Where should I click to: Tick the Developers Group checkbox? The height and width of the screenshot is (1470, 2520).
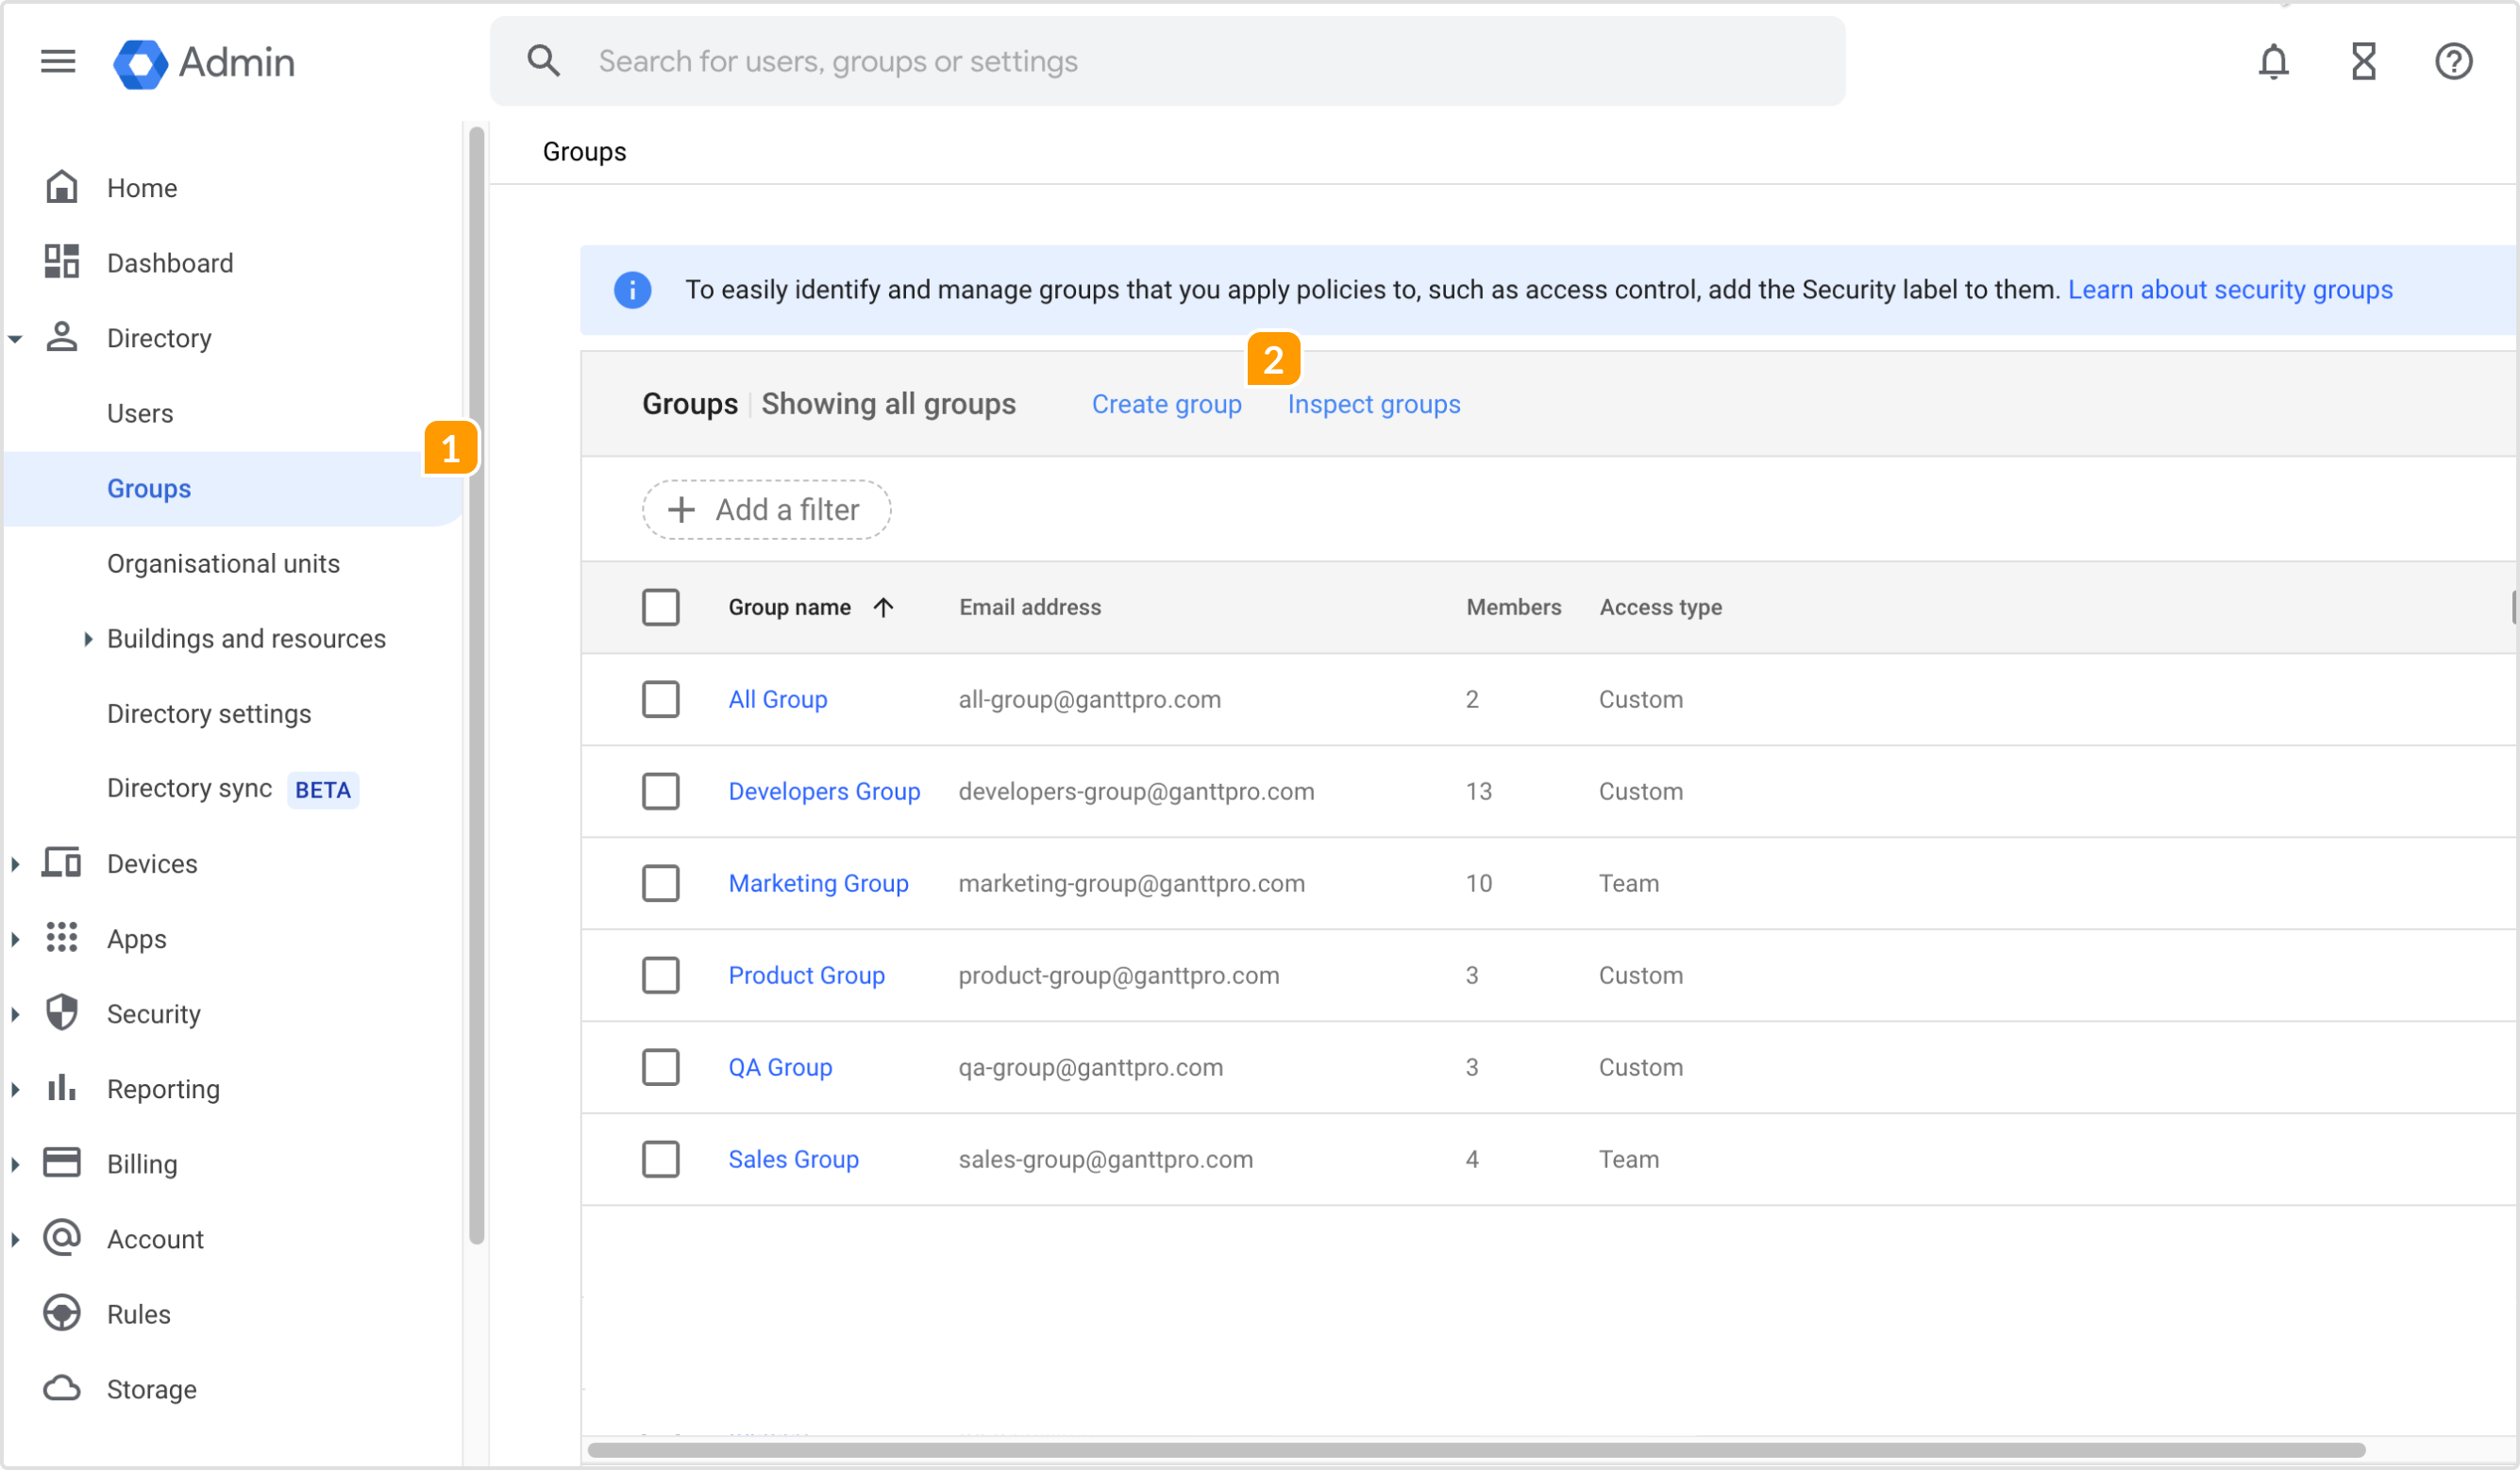pyautogui.click(x=660, y=791)
